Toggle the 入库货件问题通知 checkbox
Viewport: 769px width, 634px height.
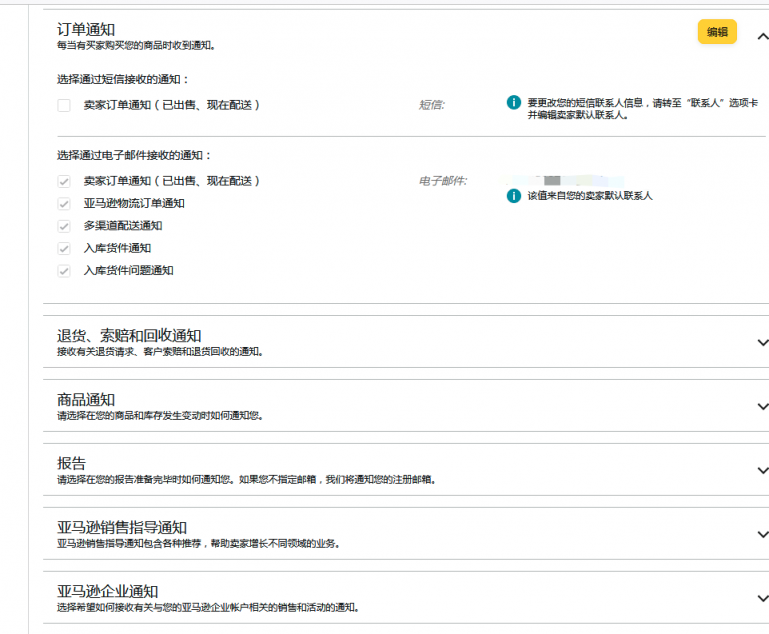[64, 270]
